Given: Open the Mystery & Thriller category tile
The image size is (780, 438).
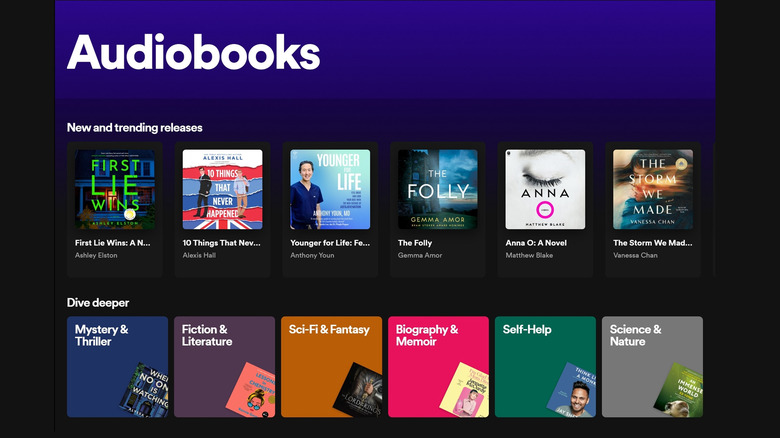Looking at the screenshot, I should (x=117, y=367).
